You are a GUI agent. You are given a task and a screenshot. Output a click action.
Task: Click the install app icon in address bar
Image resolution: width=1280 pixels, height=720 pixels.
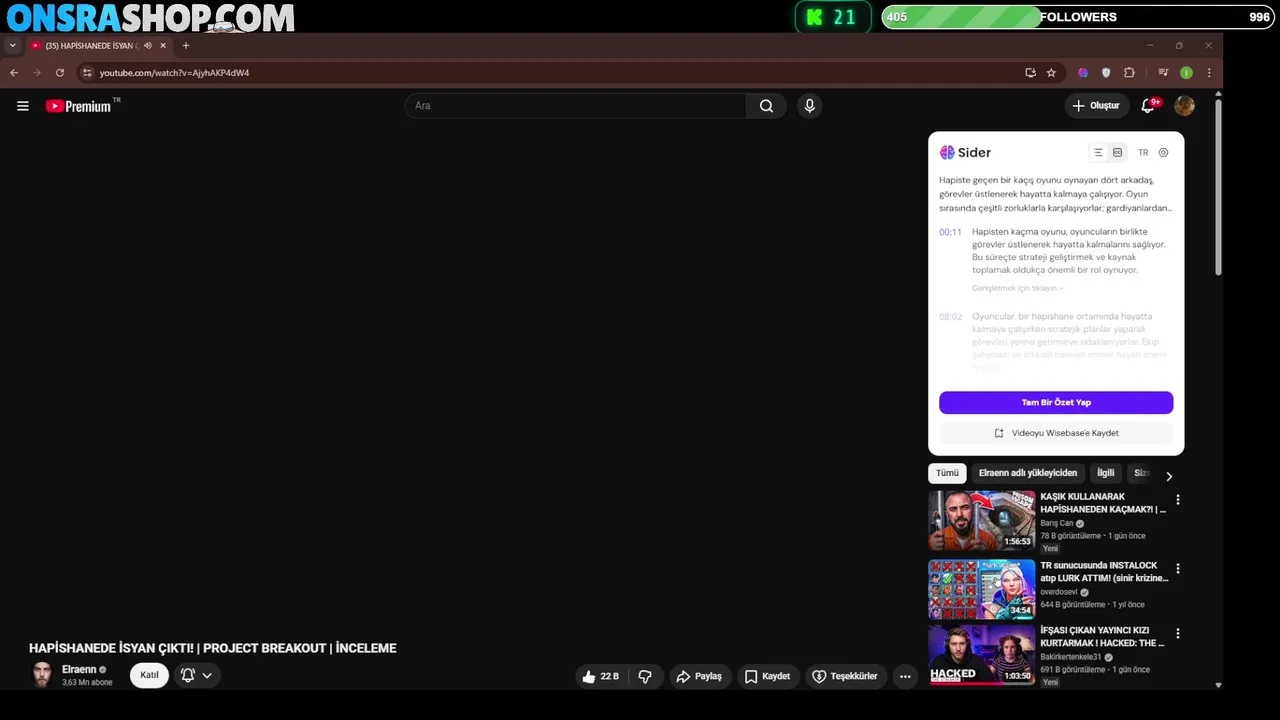click(1030, 73)
